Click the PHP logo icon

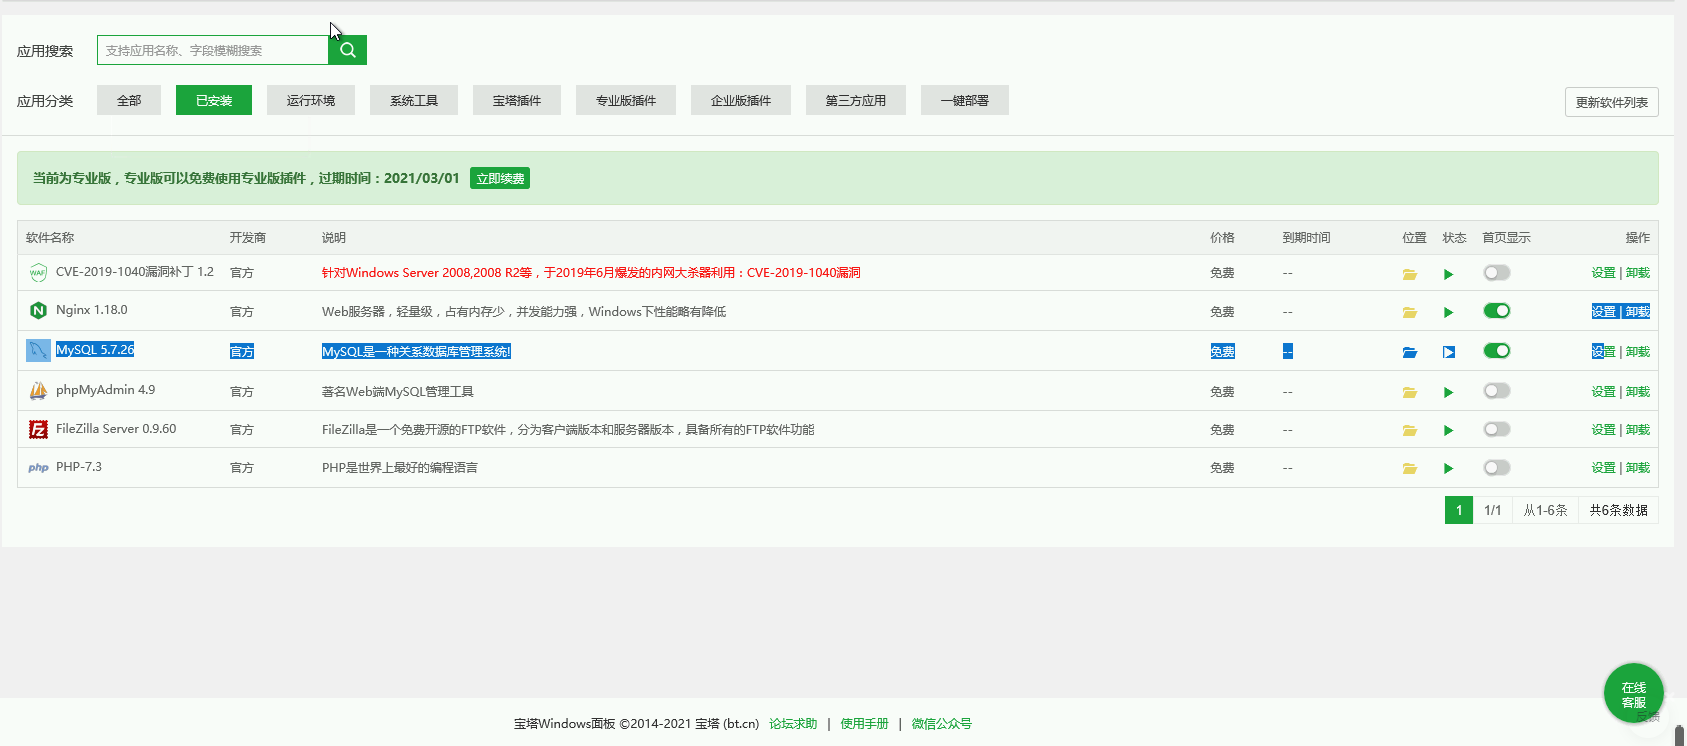pyautogui.click(x=38, y=467)
